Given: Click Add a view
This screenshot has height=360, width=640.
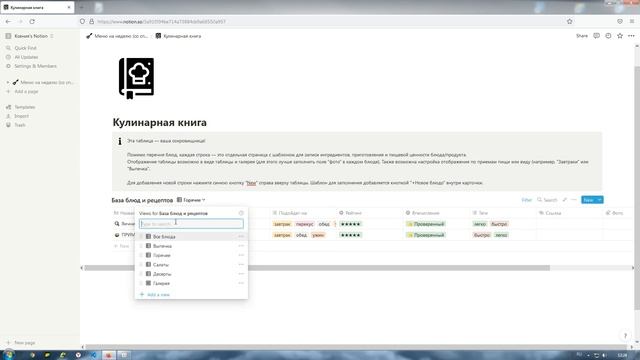Looking at the screenshot, I should pos(155,295).
